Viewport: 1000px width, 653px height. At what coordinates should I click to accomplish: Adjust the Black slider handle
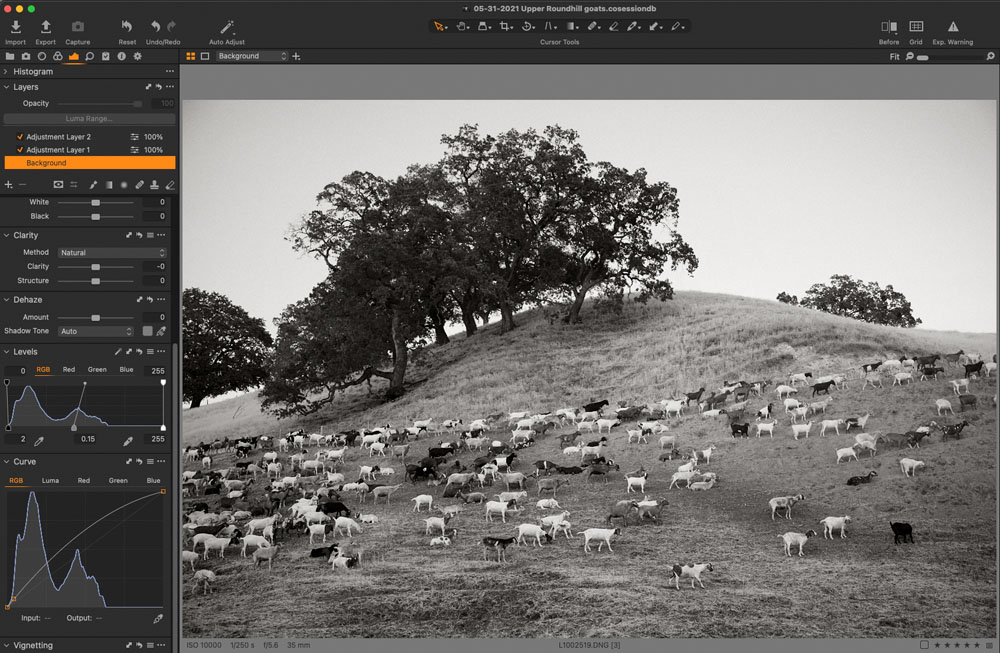point(96,216)
